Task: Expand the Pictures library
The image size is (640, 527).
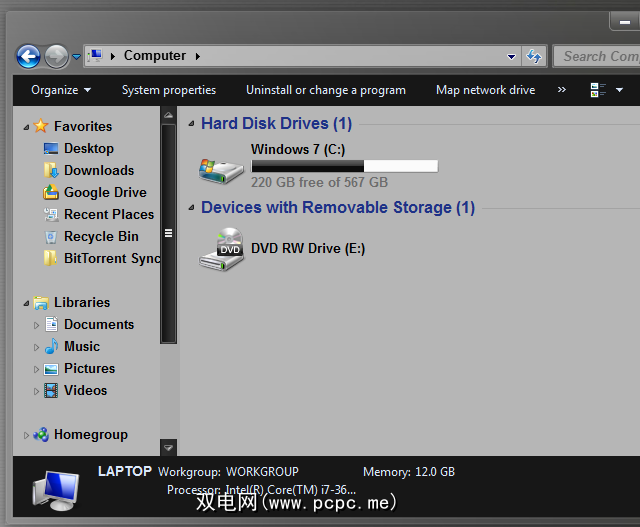Action: (x=36, y=369)
